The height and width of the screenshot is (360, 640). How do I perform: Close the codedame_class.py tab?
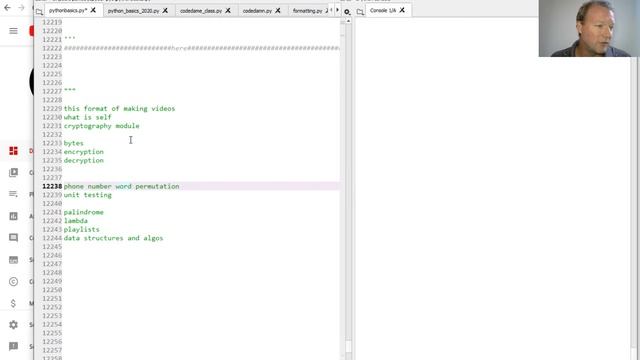click(x=228, y=11)
